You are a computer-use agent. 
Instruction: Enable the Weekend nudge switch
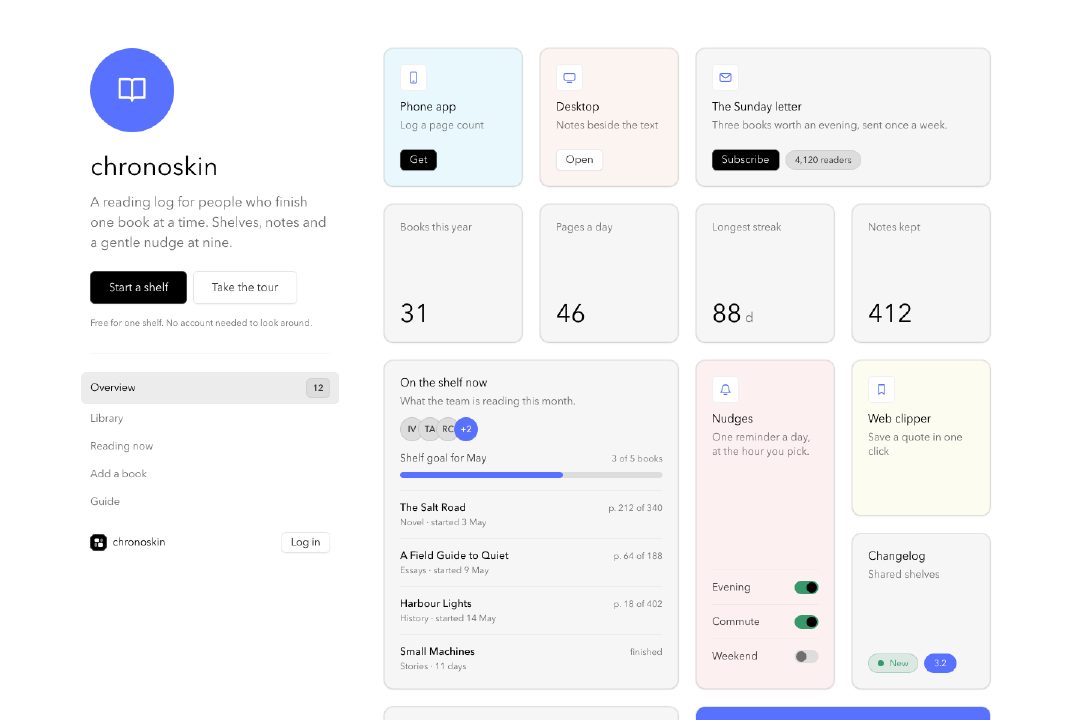[x=806, y=657]
